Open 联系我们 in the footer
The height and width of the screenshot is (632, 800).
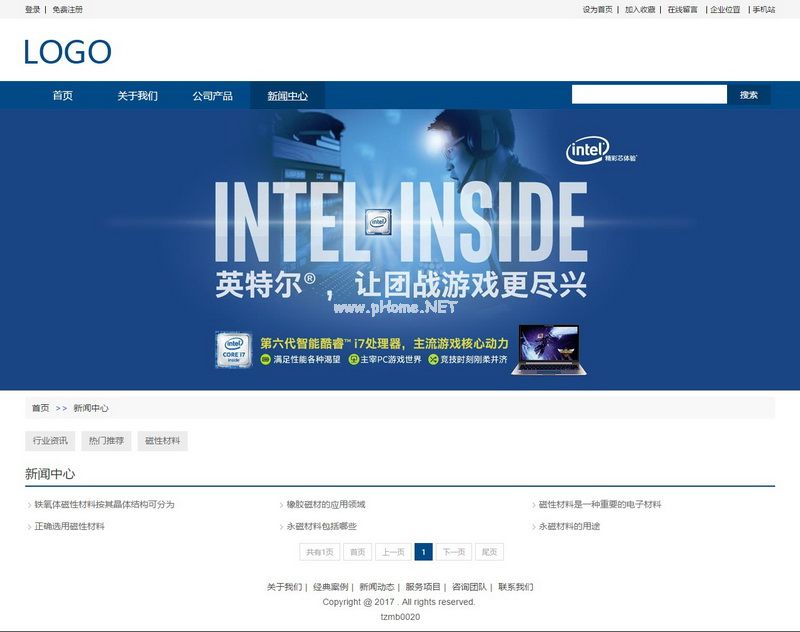[x=516, y=587]
